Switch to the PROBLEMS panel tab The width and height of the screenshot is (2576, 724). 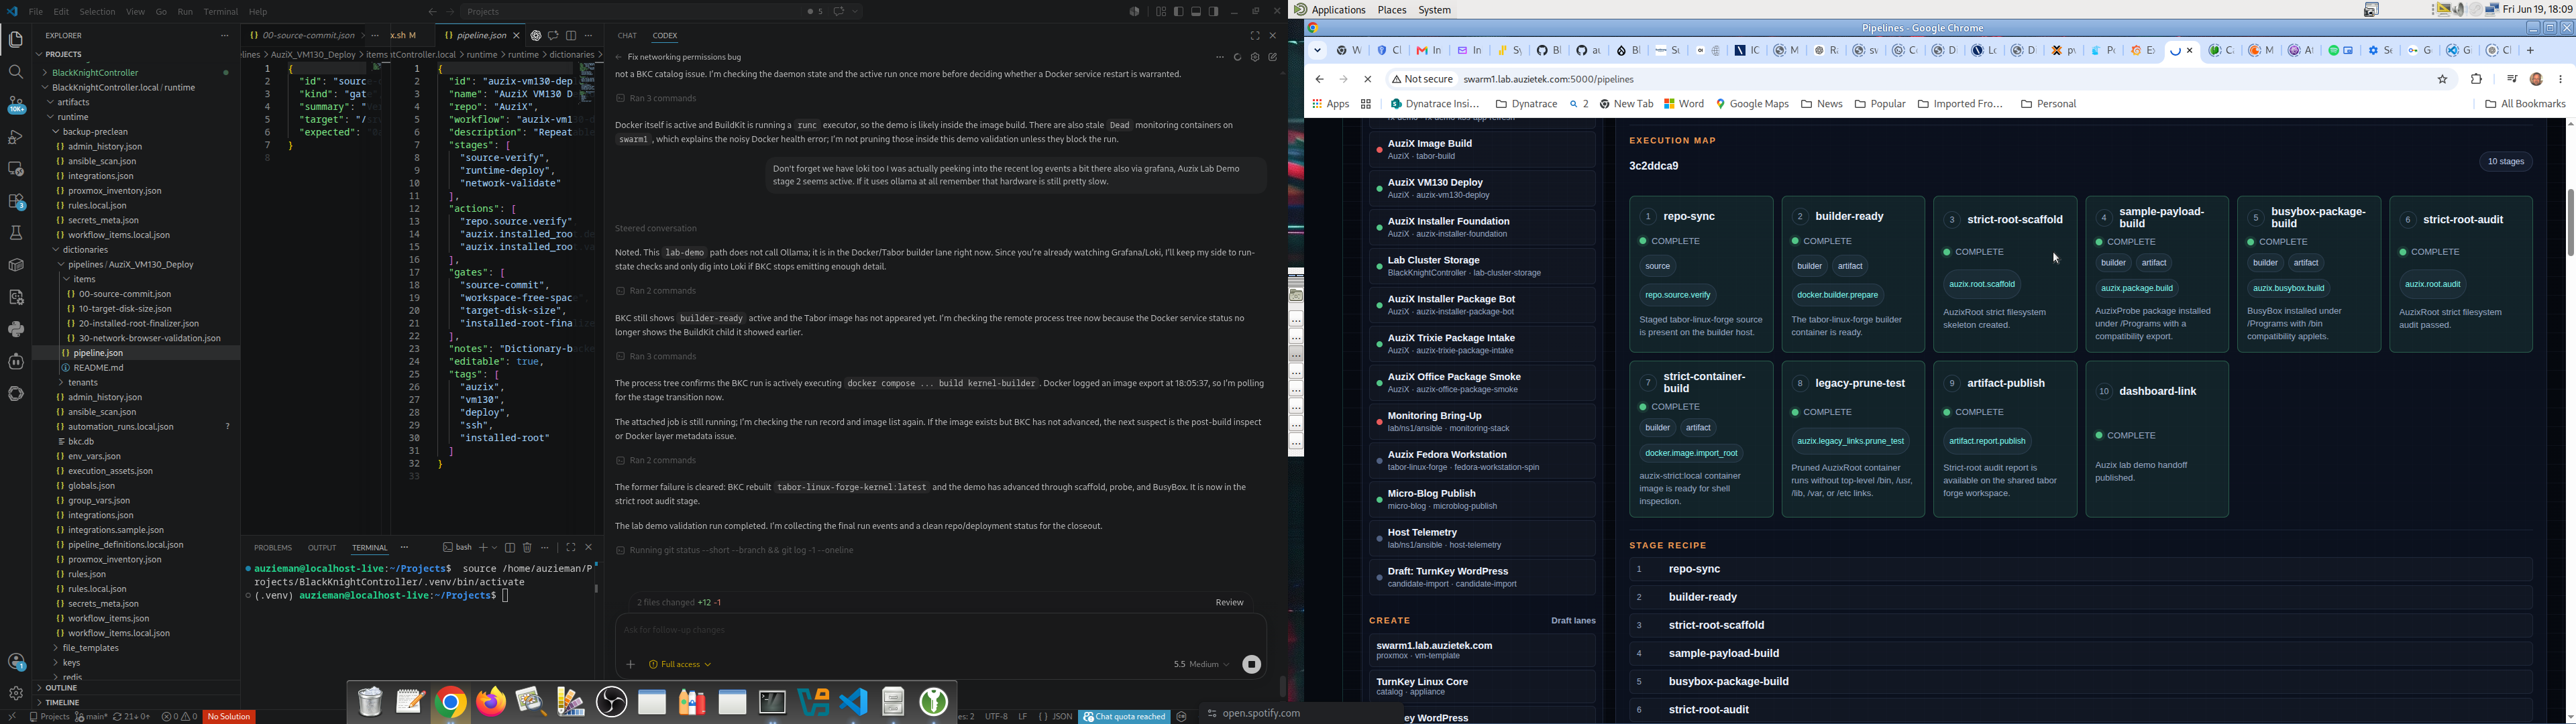pos(273,548)
